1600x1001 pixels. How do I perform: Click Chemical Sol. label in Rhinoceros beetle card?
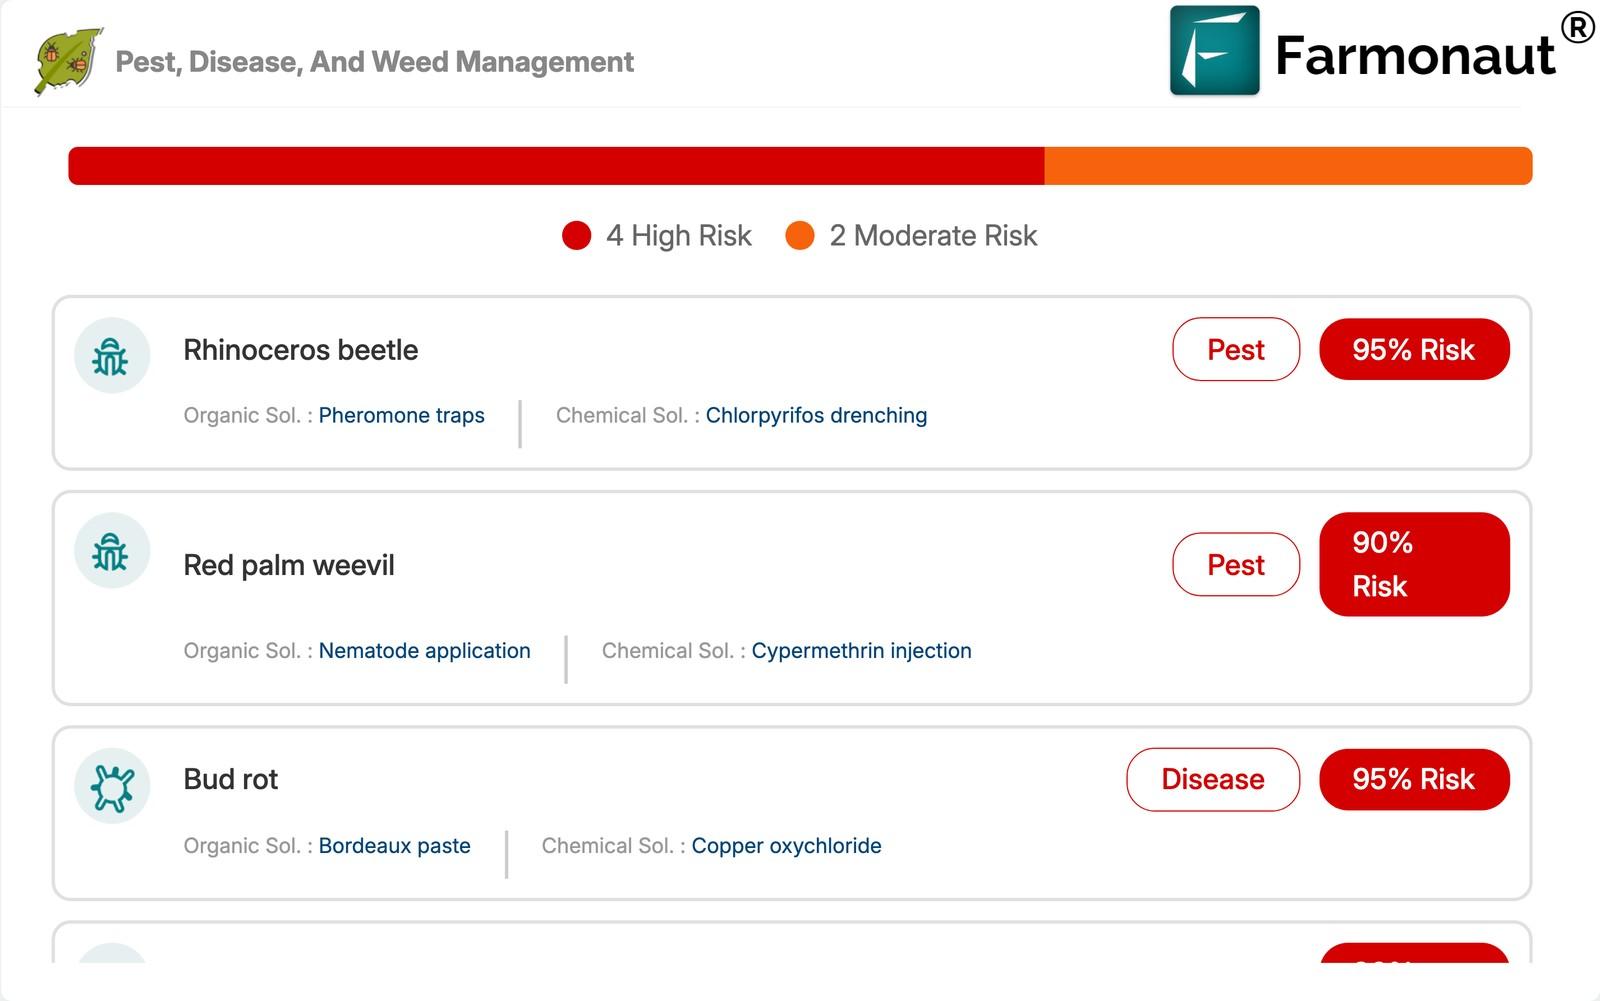628,415
